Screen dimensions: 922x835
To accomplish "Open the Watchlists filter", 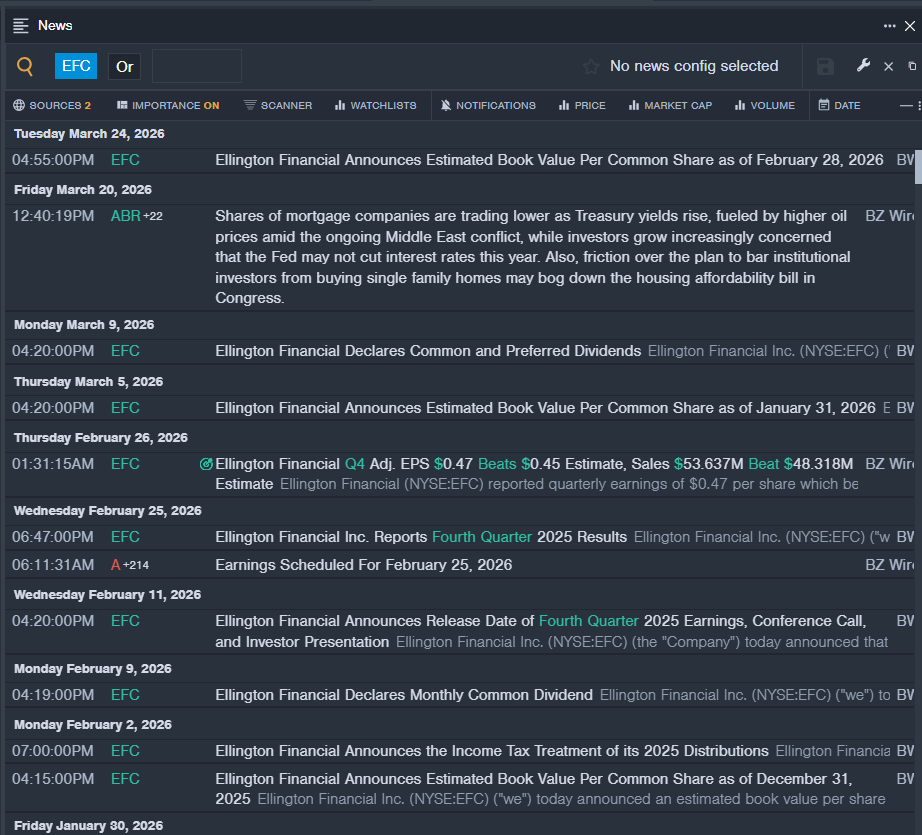I will click(375, 105).
